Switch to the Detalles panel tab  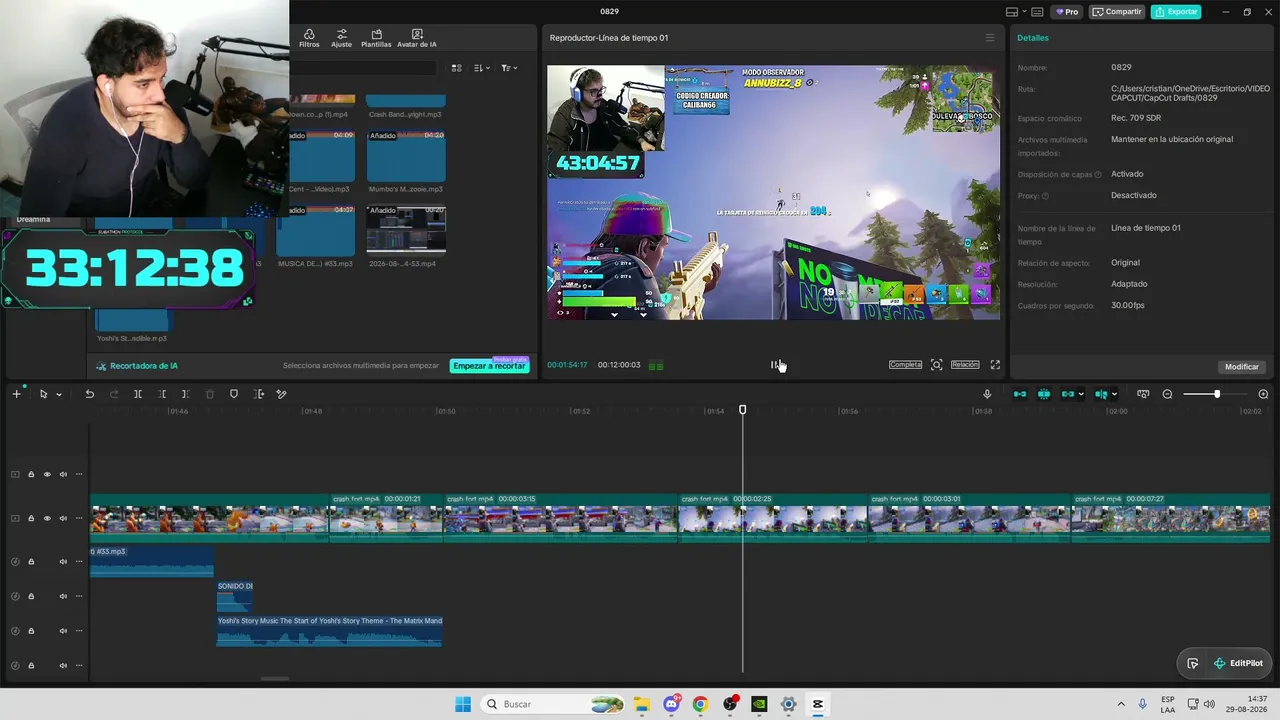click(1033, 38)
